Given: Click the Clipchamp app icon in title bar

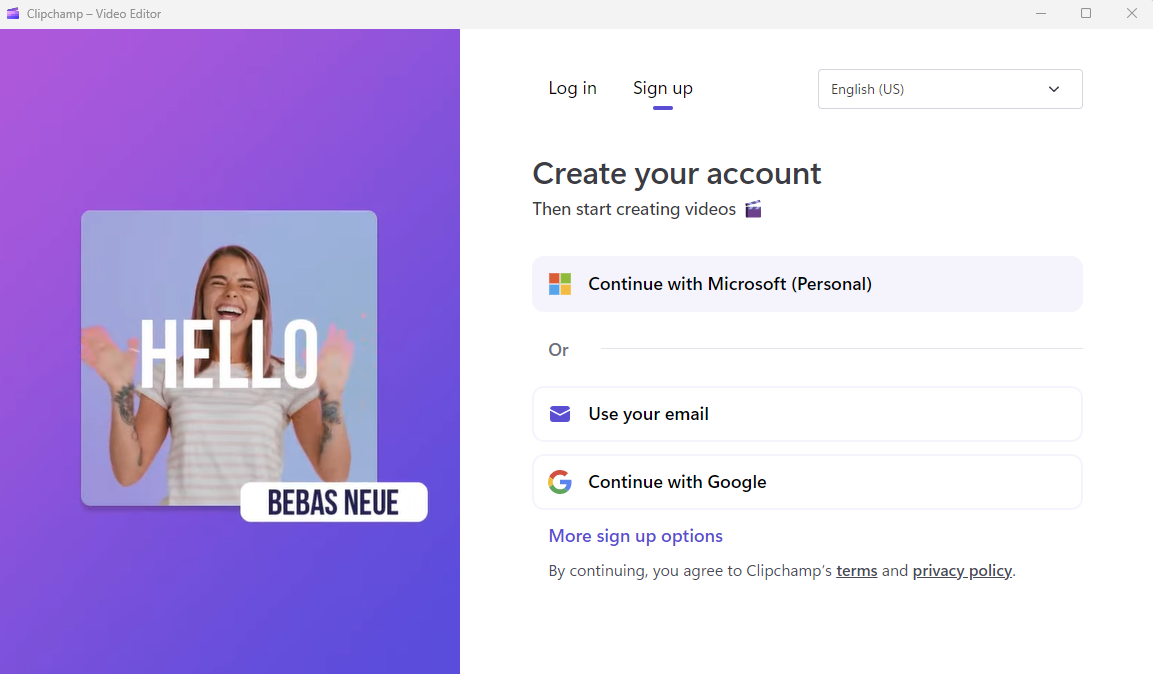Looking at the screenshot, I should pos(13,14).
